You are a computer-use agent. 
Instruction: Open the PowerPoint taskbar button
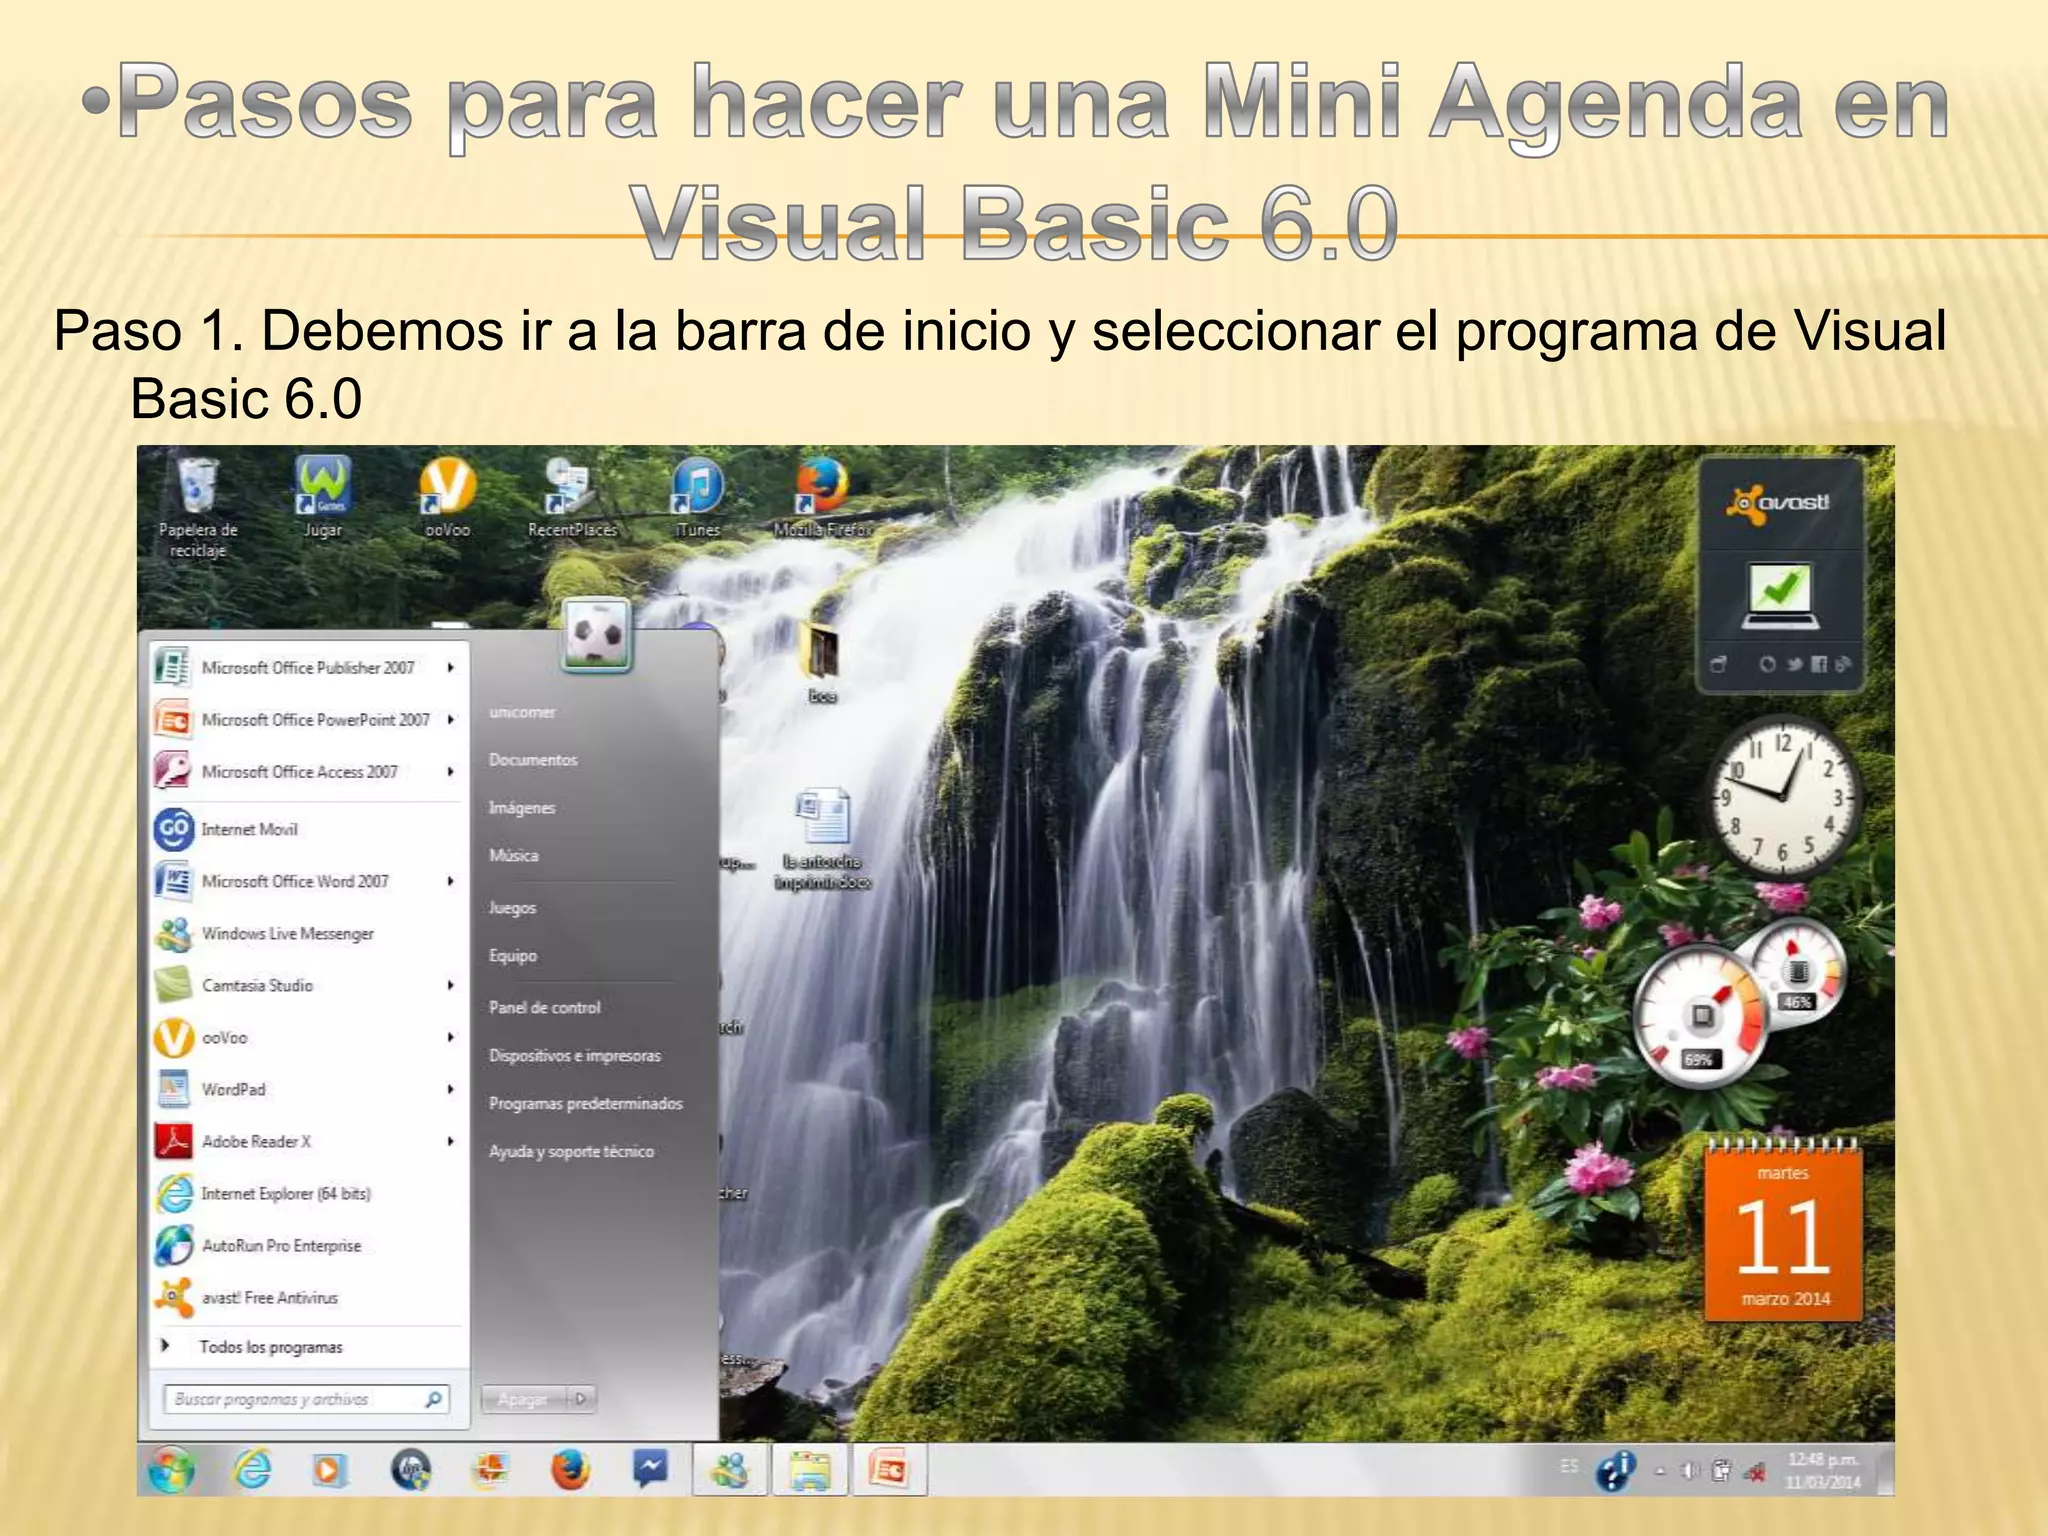[x=889, y=1470]
